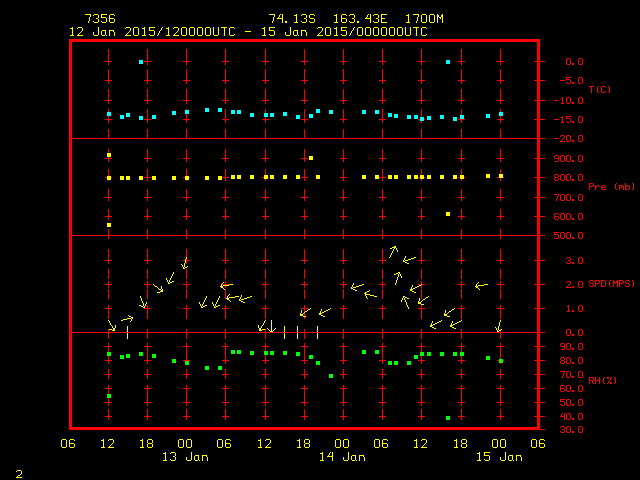Select the 15 Jan date label
Image resolution: width=640 pixels, height=480 pixels.
click(x=497, y=457)
